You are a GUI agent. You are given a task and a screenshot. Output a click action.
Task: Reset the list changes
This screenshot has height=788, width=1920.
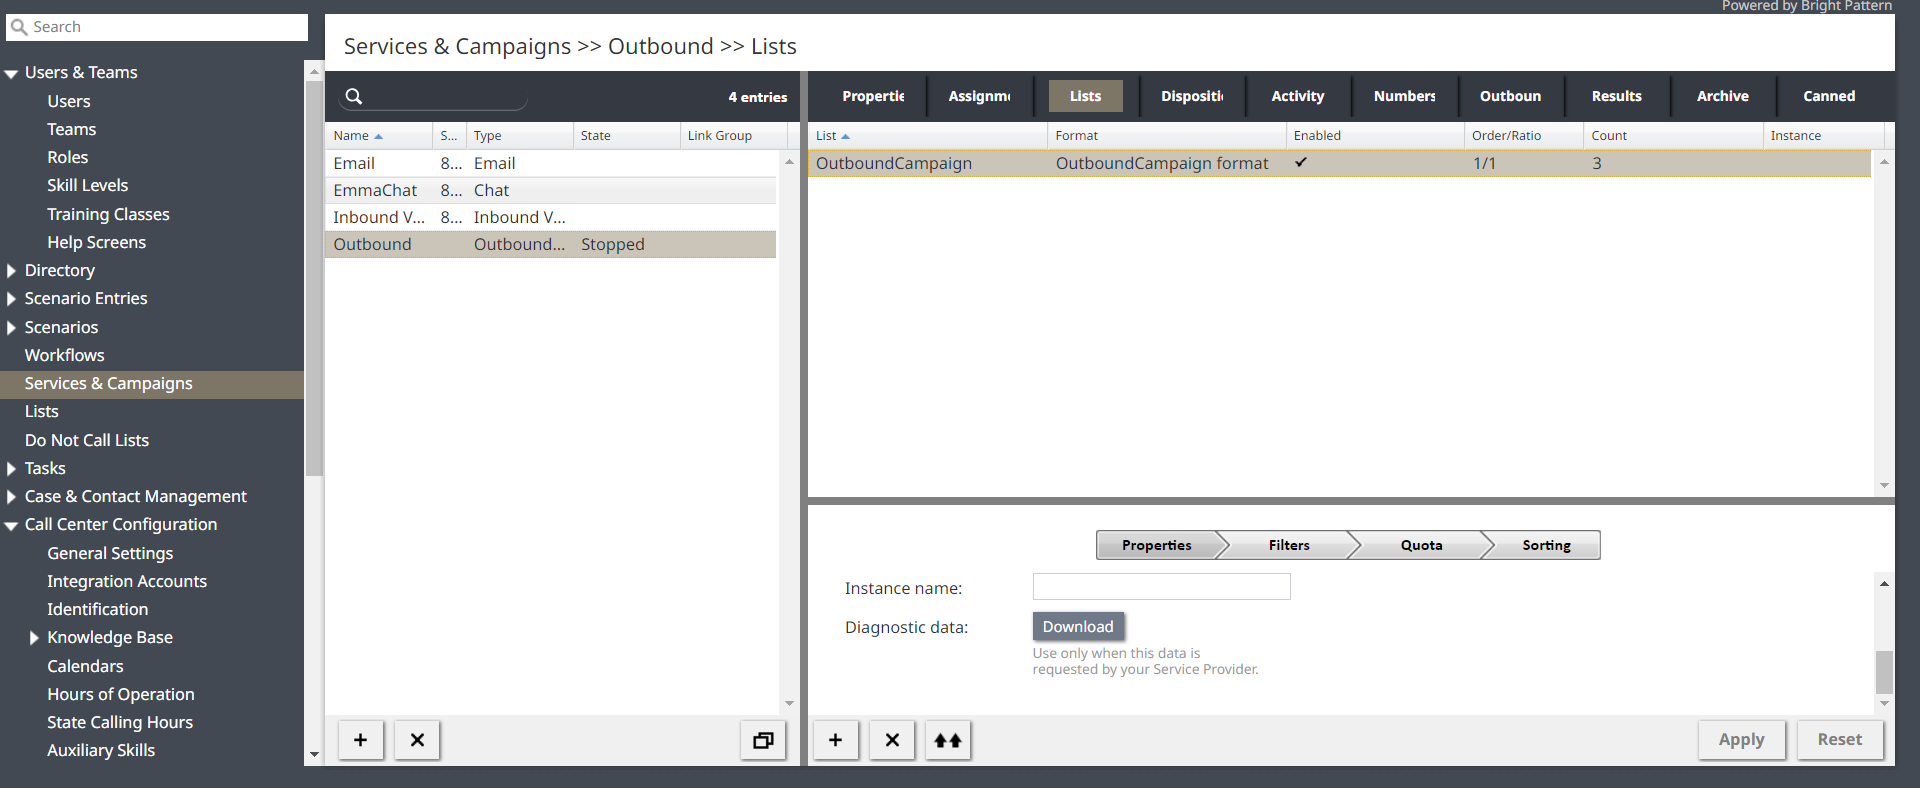coord(1840,740)
